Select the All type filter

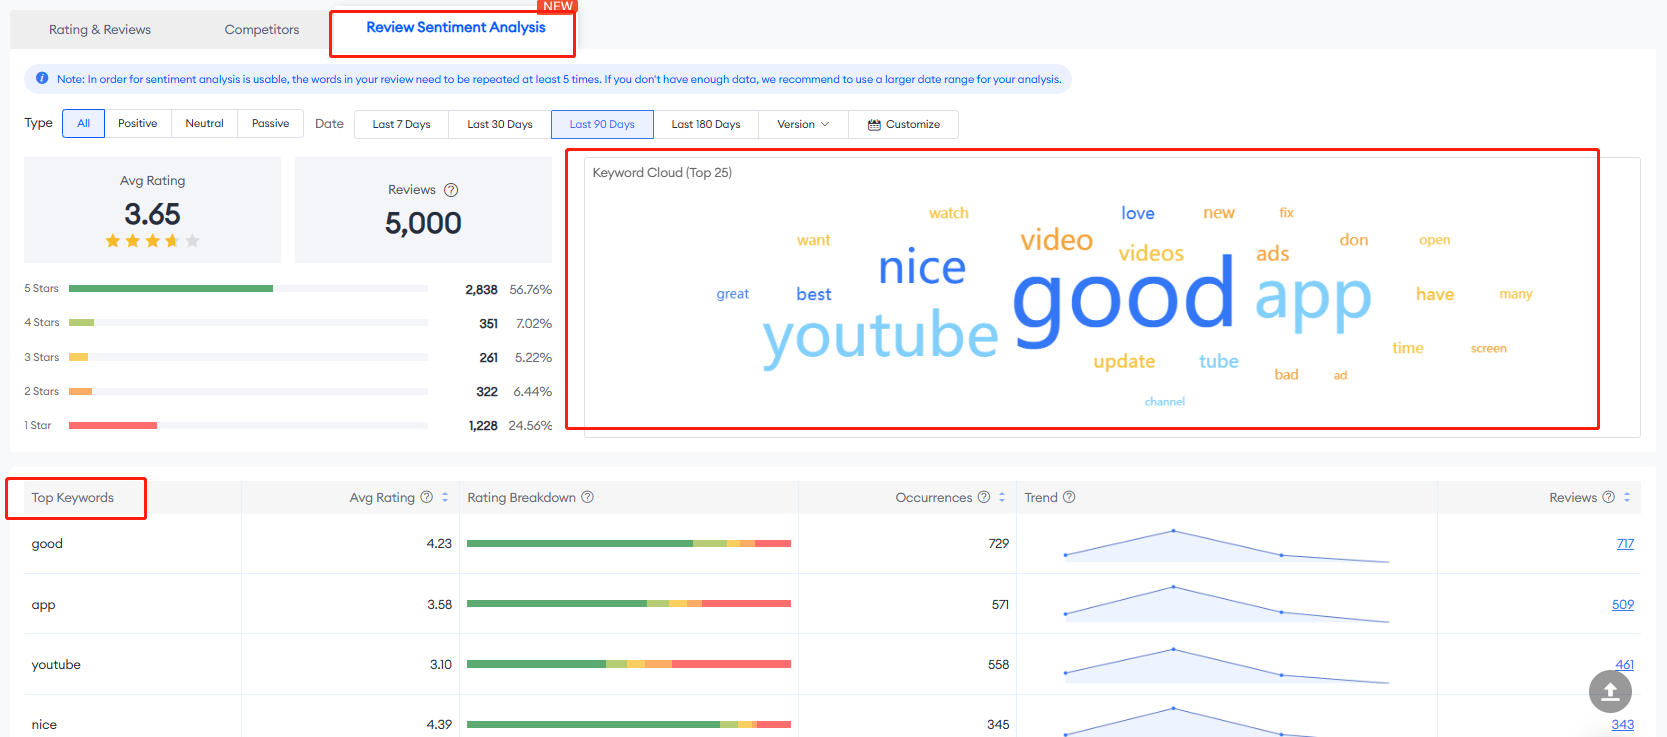[84, 124]
